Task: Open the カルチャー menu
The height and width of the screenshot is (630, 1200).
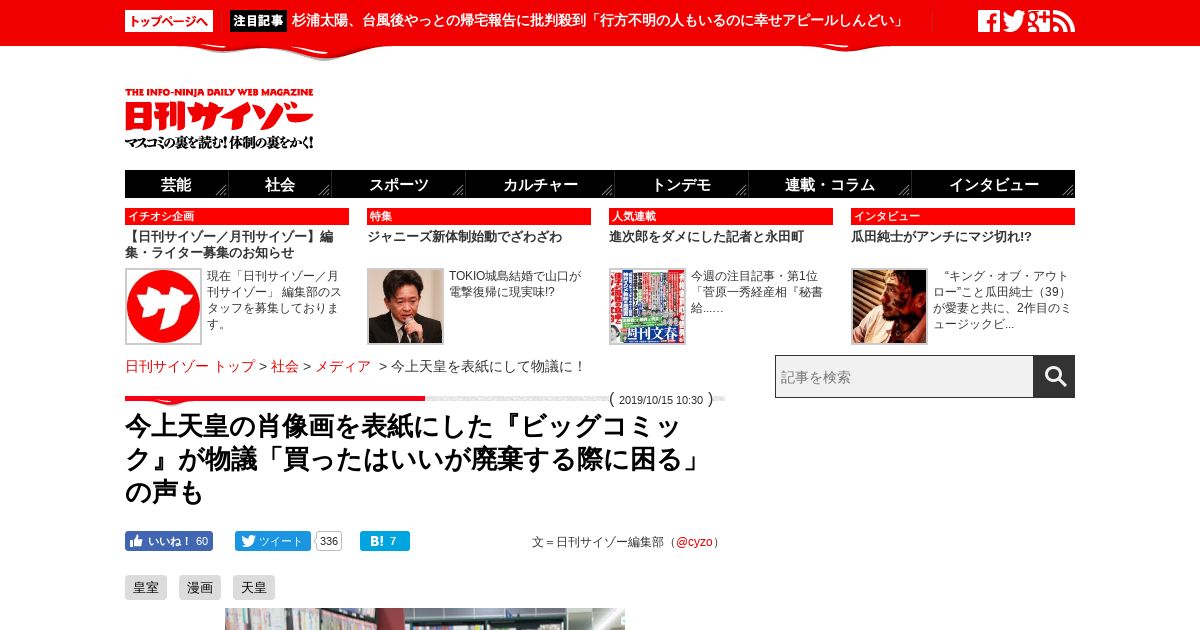Action: pos(540,184)
